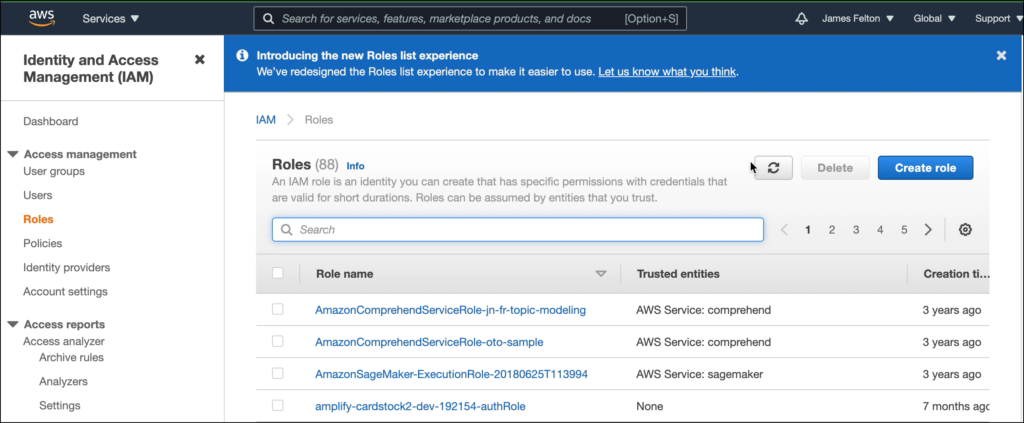Click the Create role button
This screenshot has width=1024, height=423.
[925, 168]
